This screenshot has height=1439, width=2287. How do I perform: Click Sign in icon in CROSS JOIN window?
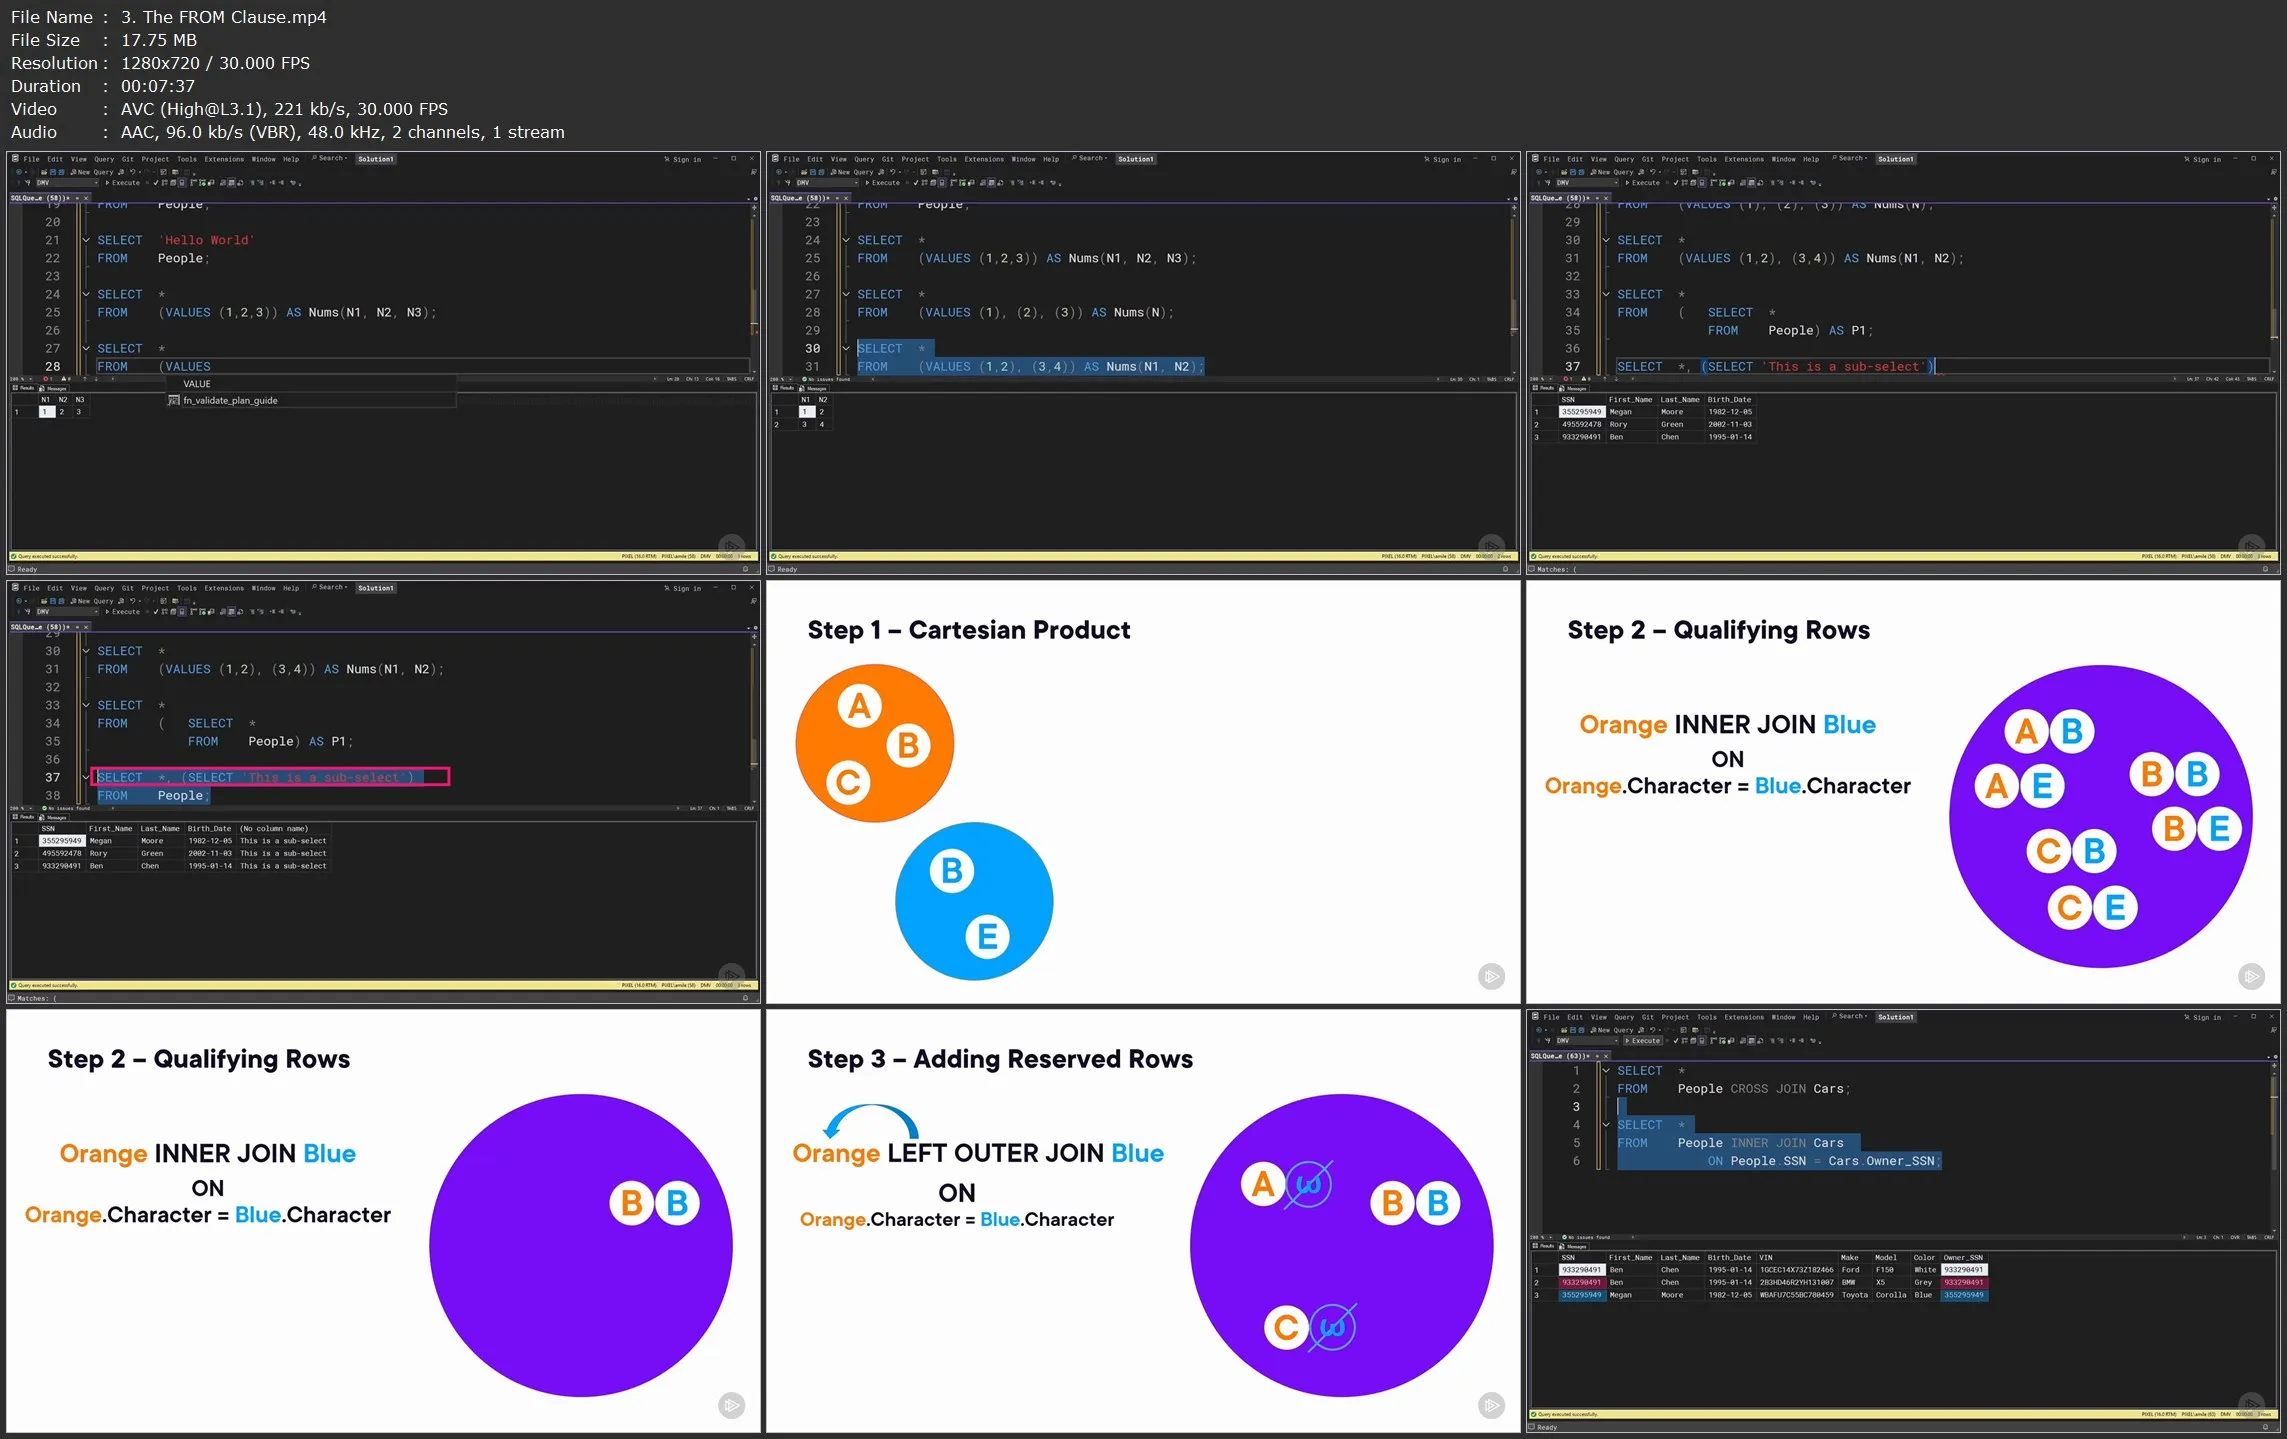pyautogui.click(x=2186, y=1018)
